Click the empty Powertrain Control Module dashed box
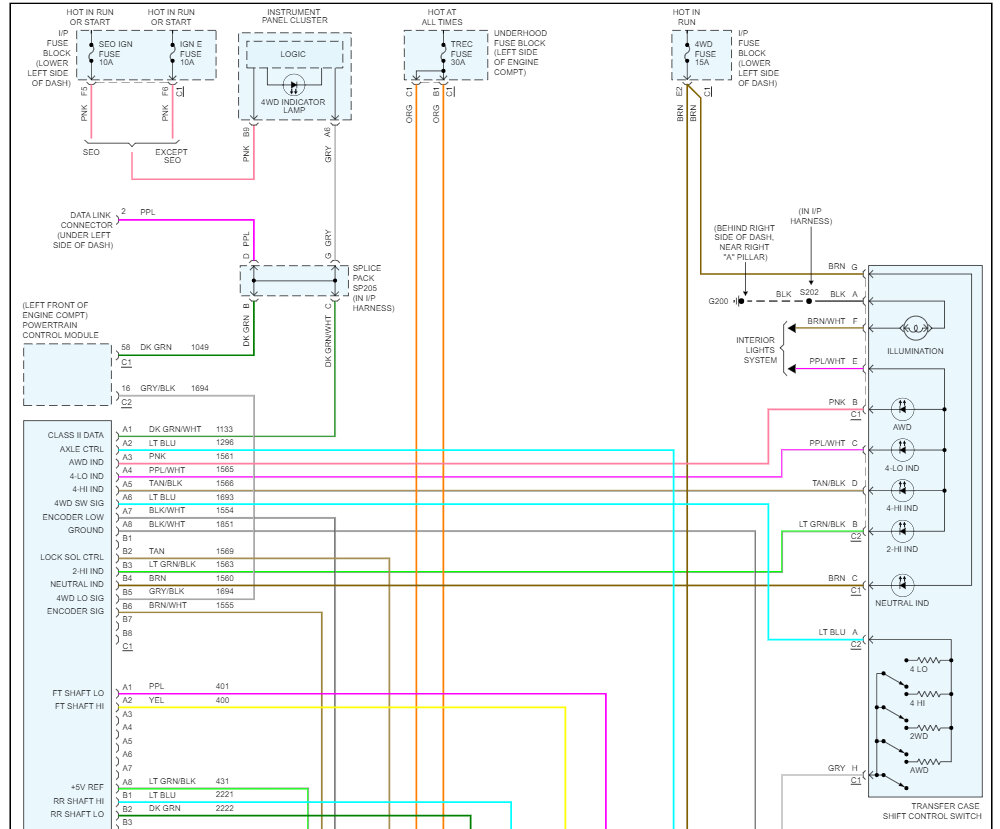The image size is (1000, 829). 67,374
